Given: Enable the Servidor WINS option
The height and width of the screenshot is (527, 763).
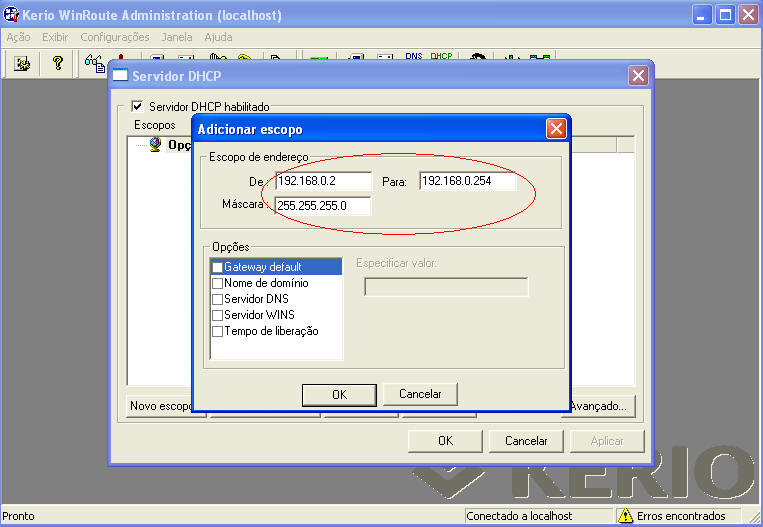Looking at the screenshot, I should point(217,315).
